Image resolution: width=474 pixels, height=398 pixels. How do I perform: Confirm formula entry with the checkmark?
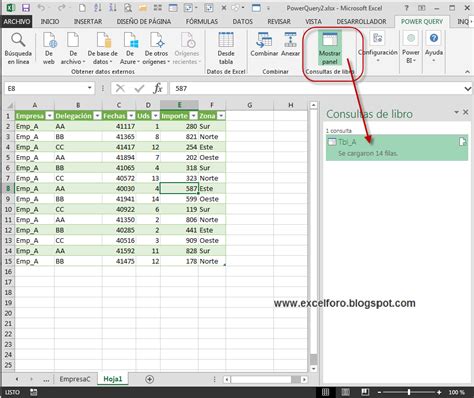click(x=139, y=88)
